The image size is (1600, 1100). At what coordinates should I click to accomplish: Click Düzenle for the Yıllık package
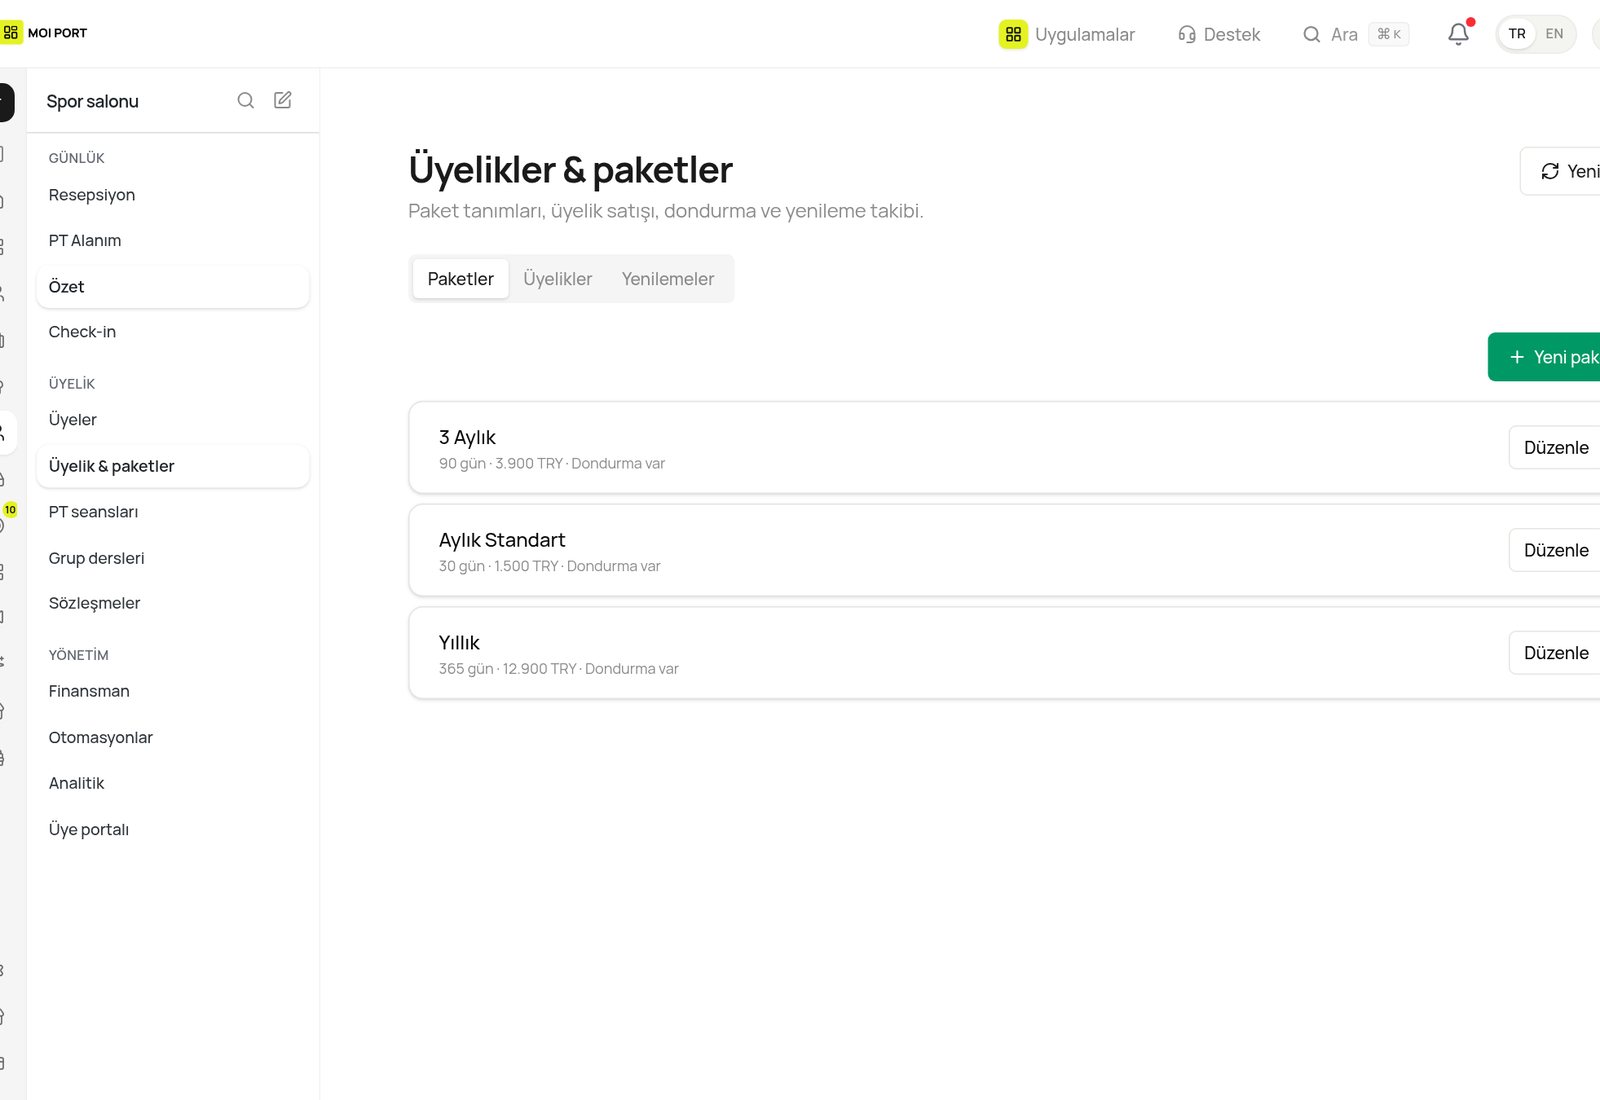[x=1555, y=653]
